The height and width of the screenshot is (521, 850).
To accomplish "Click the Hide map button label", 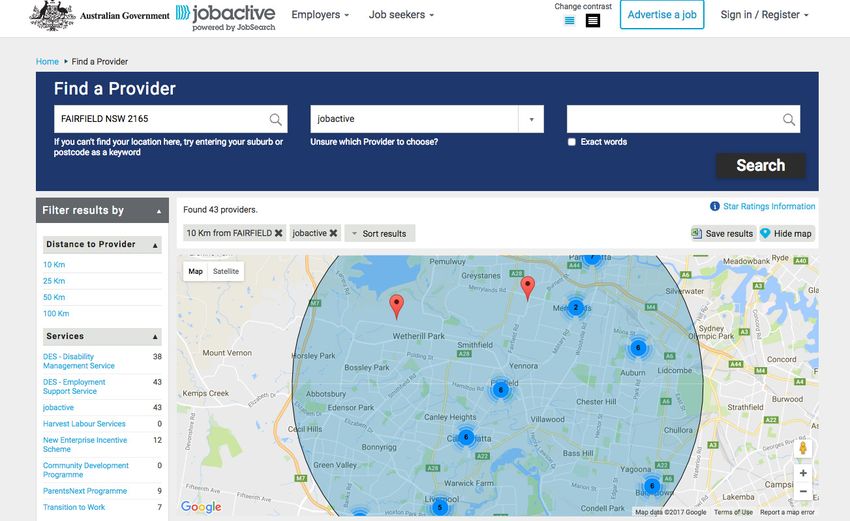I will pos(793,234).
